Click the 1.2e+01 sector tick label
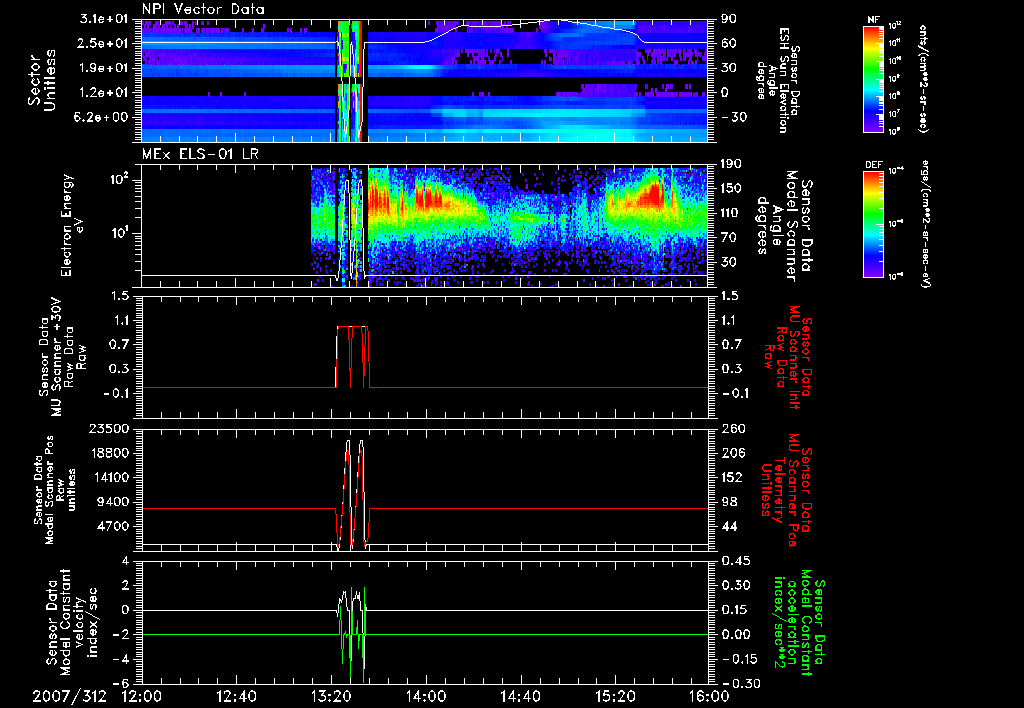 pos(105,93)
